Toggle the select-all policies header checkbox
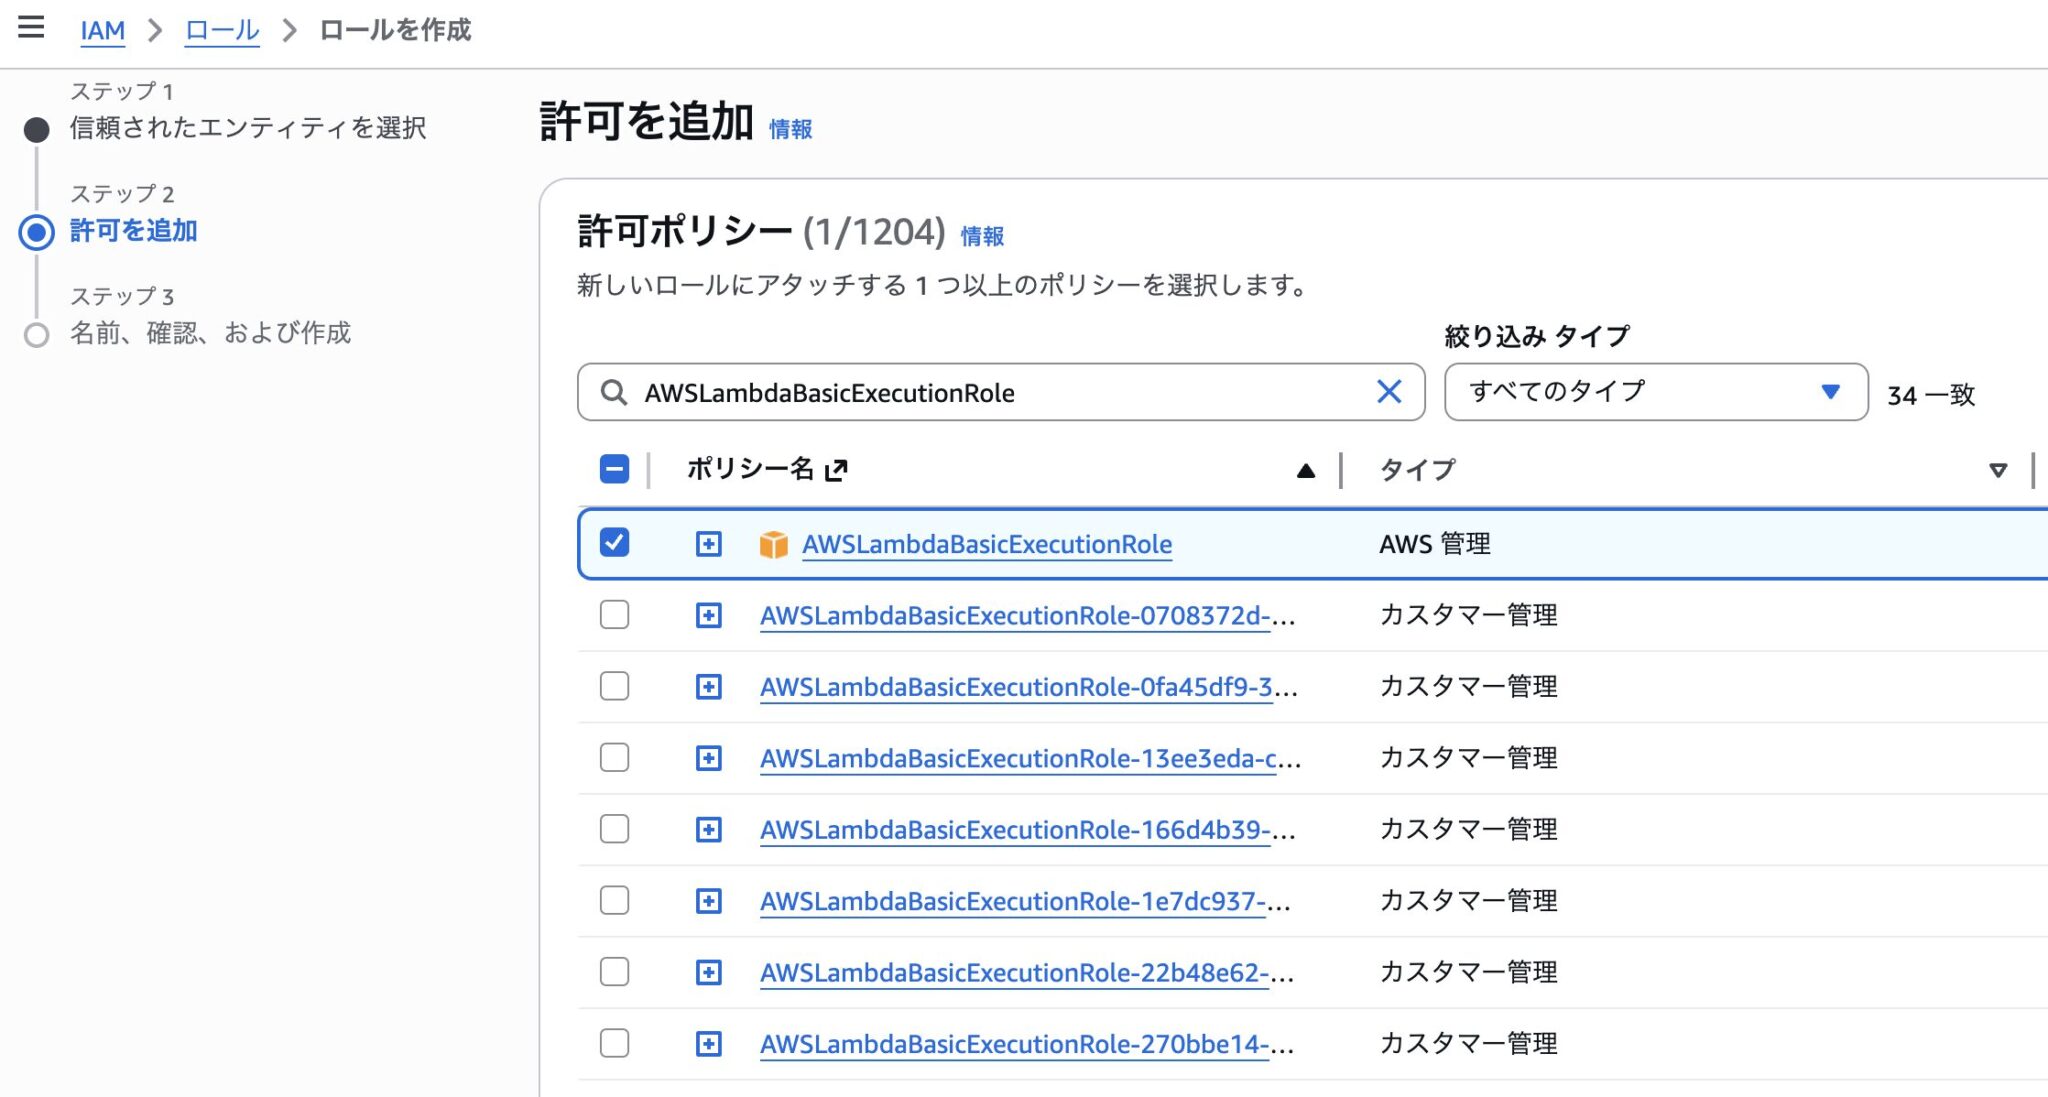Viewport: 2048px width, 1097px height. tap(614, 469)
